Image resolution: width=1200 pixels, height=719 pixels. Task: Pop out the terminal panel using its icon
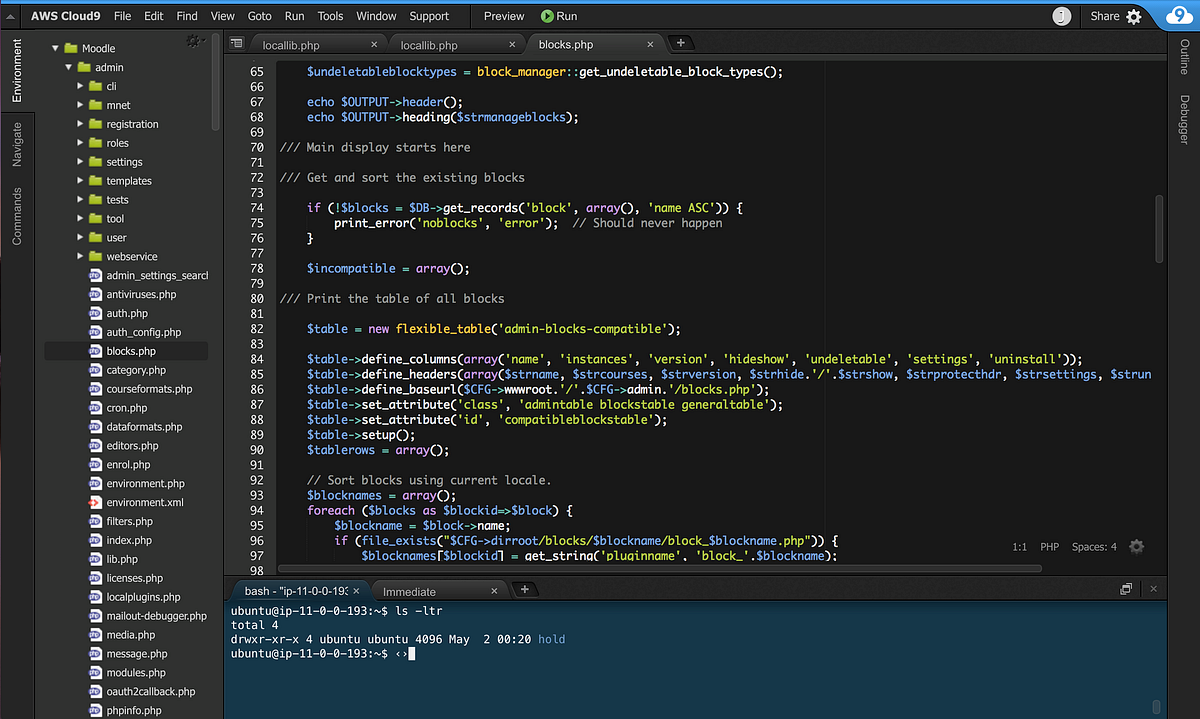point(1126,589)
